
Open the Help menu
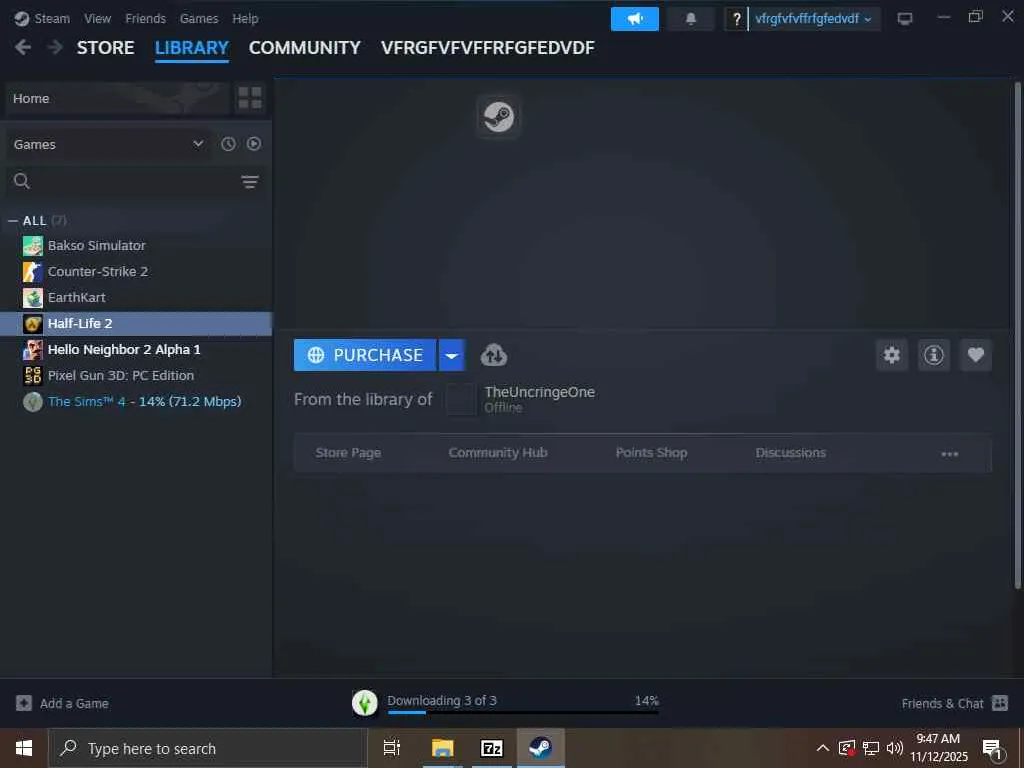click(245, 18)
